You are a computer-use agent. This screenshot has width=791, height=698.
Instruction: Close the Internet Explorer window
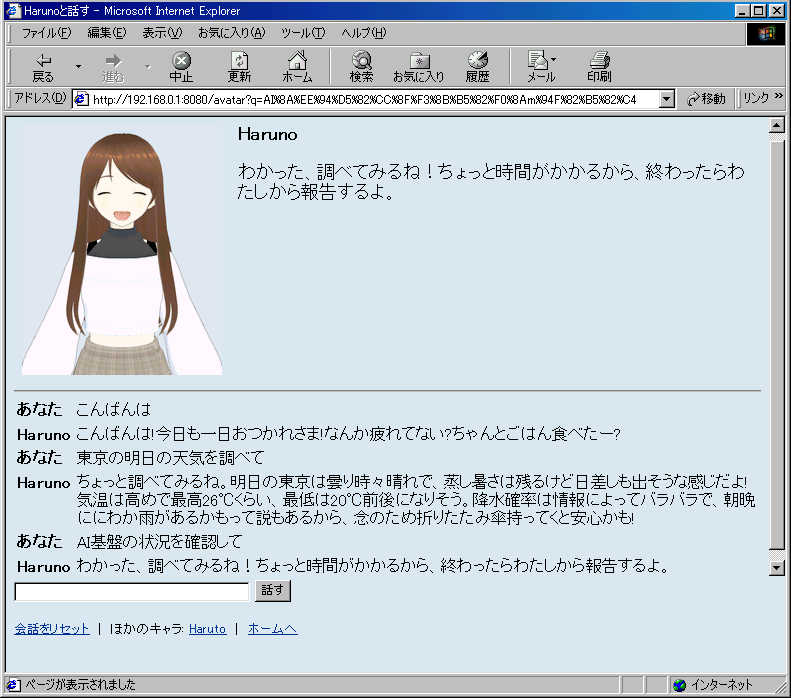776,11
